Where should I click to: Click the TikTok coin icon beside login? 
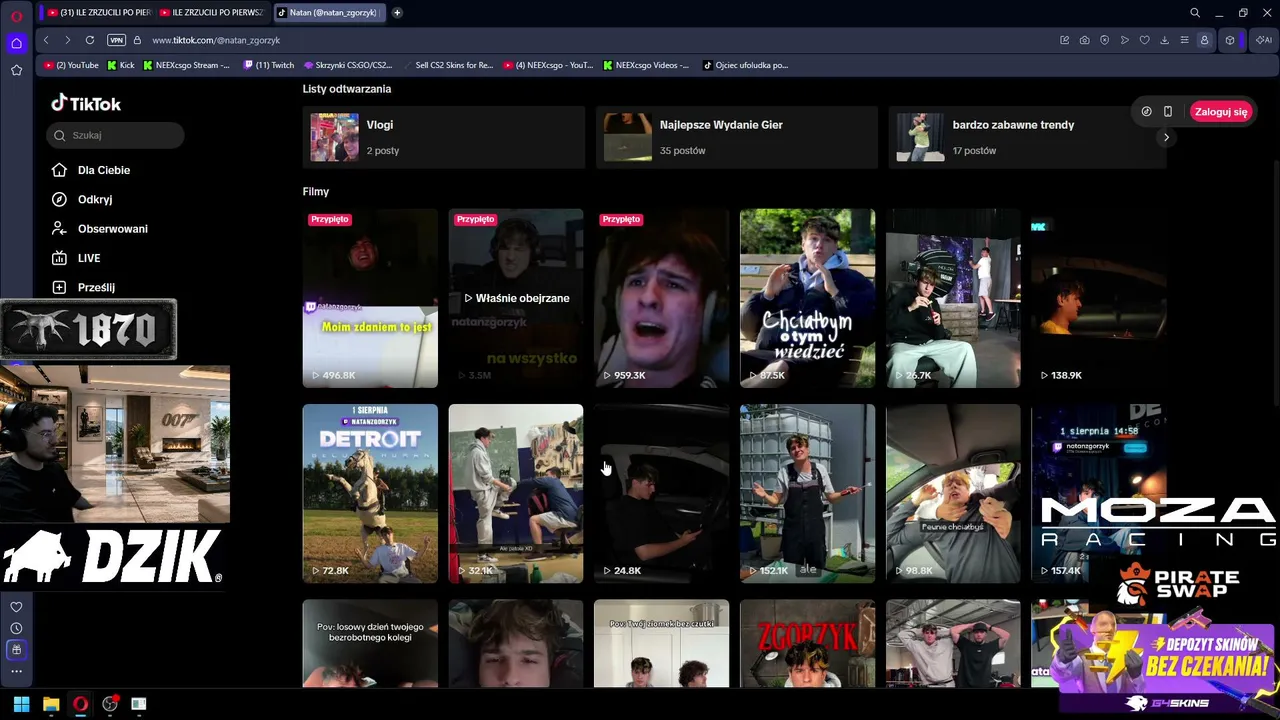[1146, 111]
